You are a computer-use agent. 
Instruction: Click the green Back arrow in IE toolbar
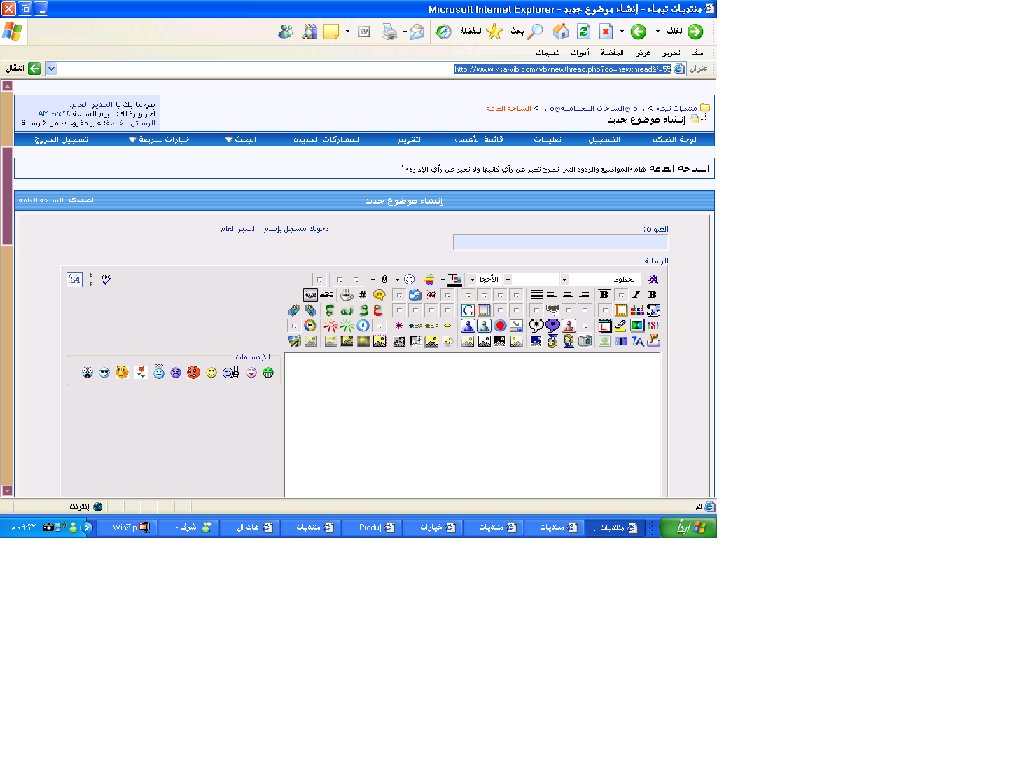click(696, 31)
